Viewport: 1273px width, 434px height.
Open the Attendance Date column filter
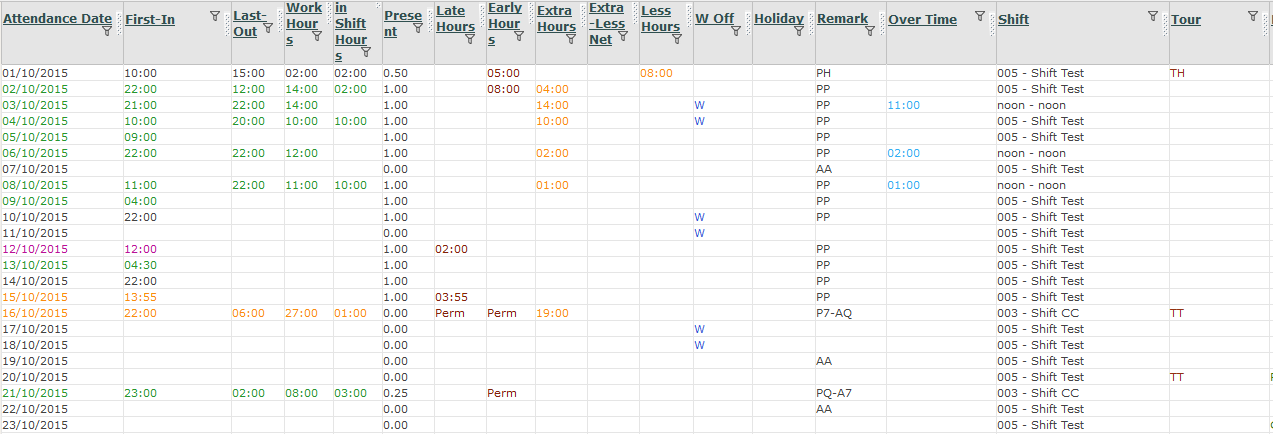[x=108, y=31]
